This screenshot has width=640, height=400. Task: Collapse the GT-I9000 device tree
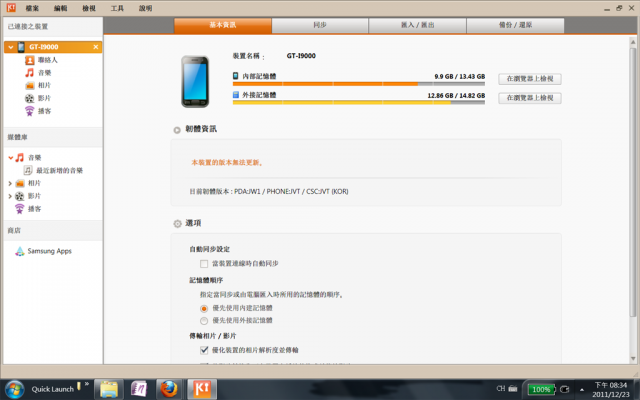(x=11, y=47)
